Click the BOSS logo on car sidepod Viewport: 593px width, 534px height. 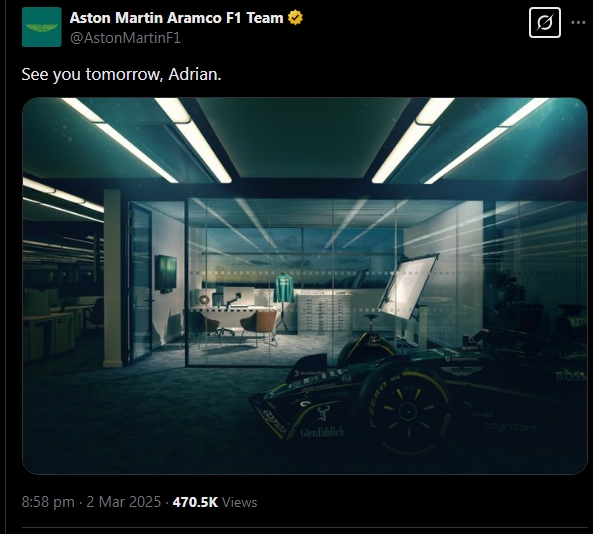pos(571,376)
